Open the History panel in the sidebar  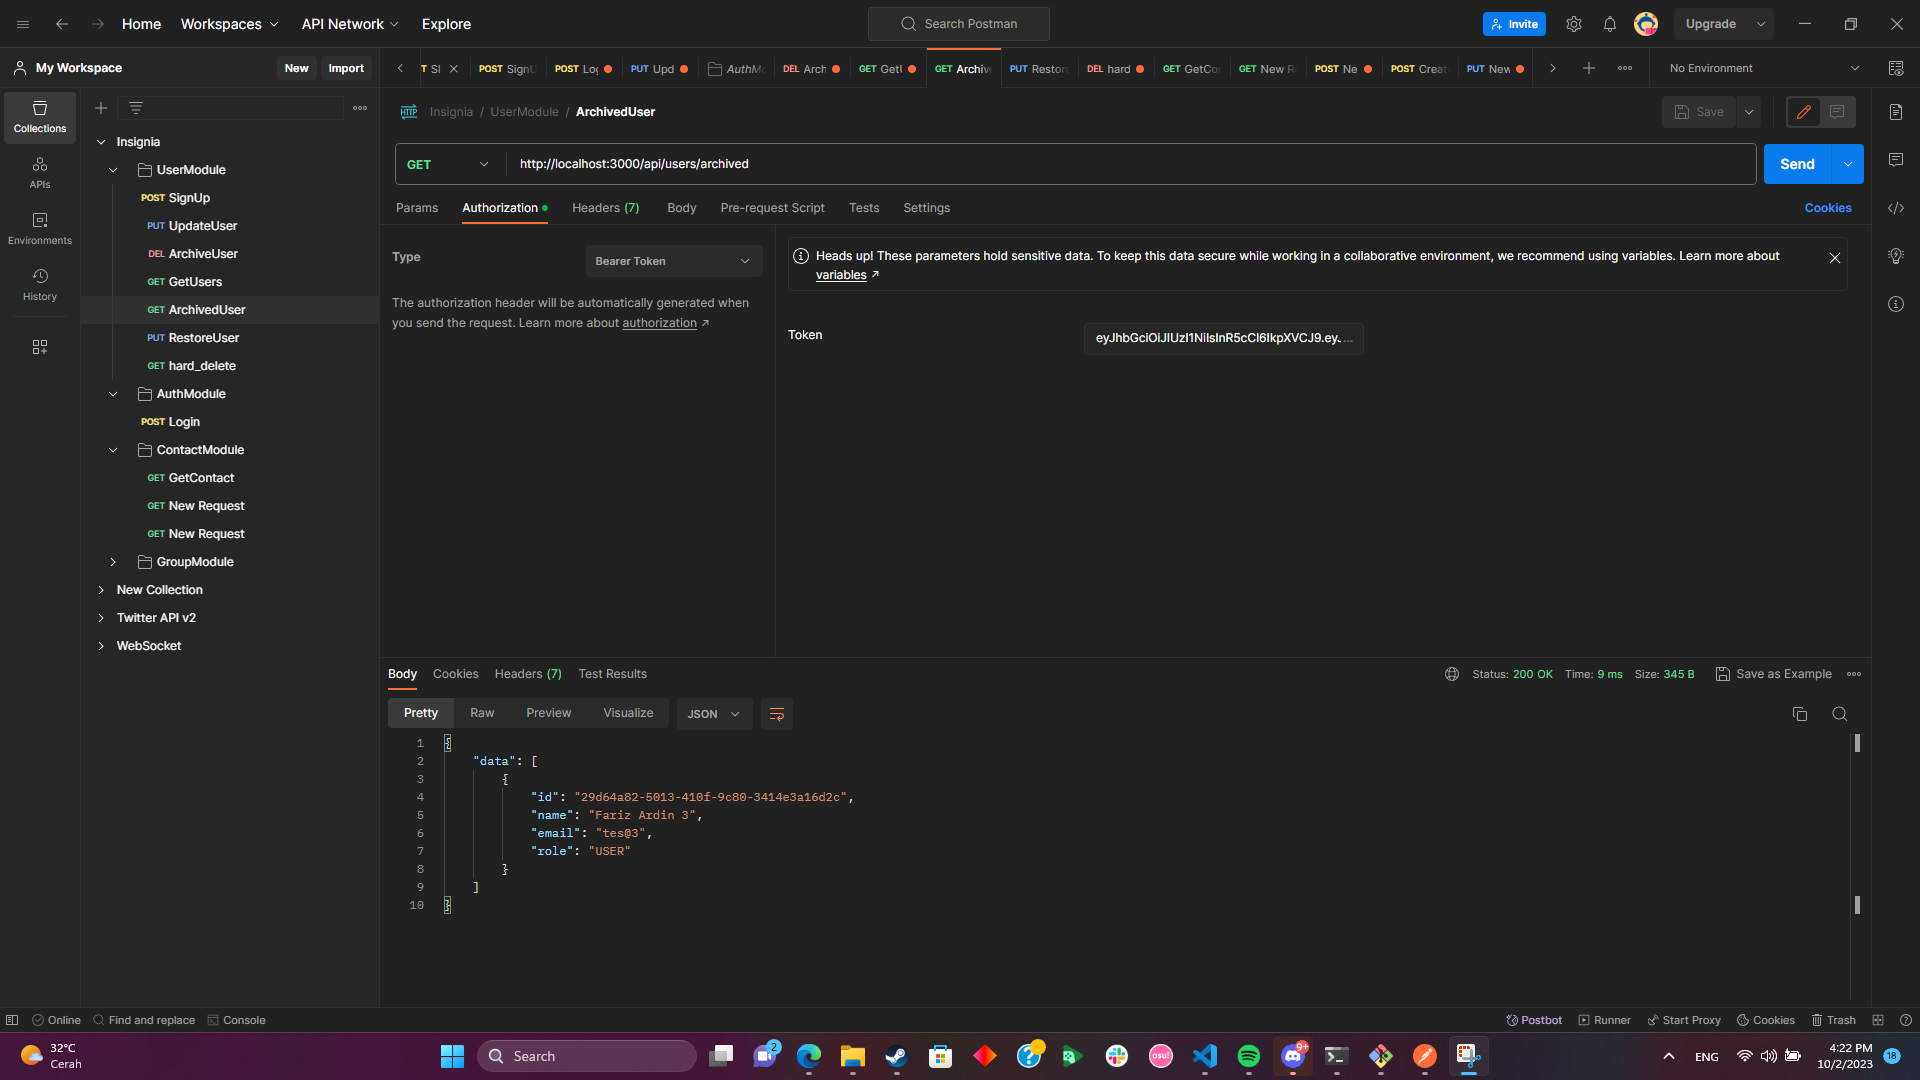[39, 282]
